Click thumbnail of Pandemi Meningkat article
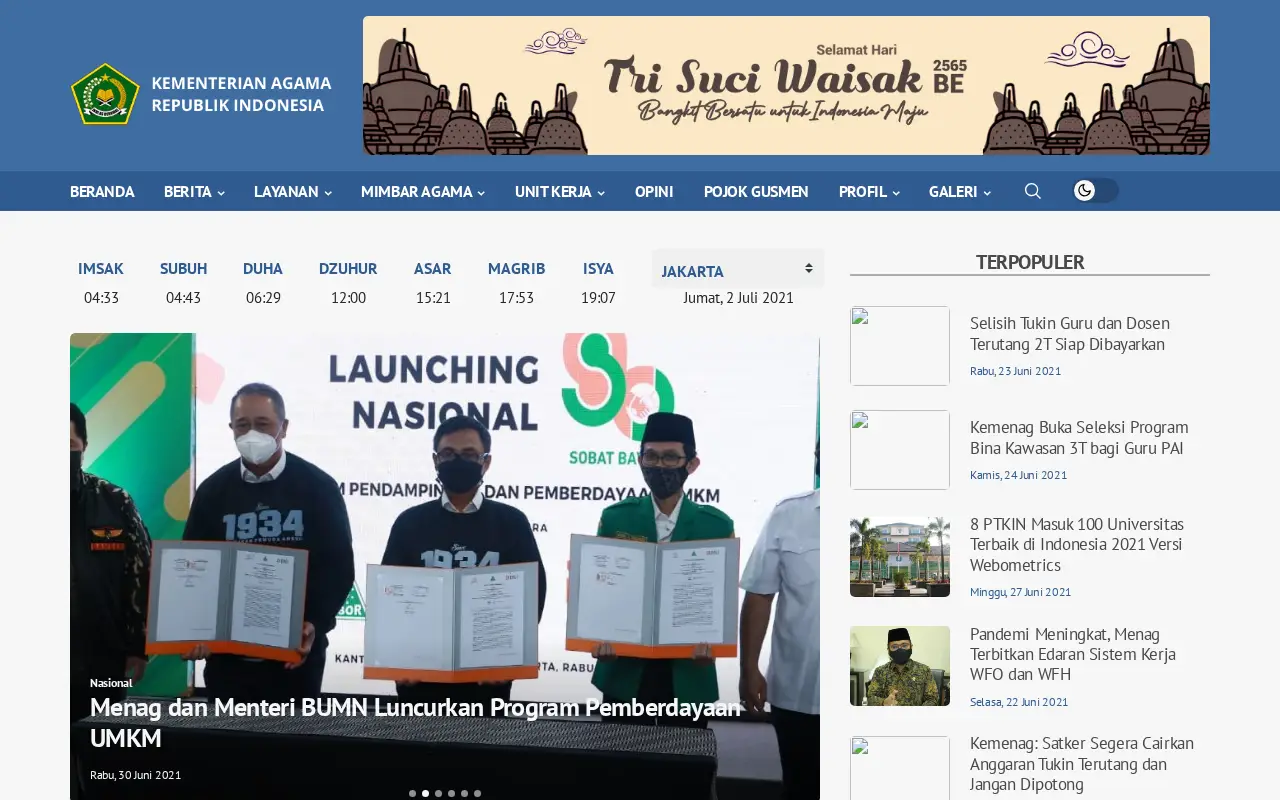The height and width of the screenshot is (800, 1280). (900, 666)
